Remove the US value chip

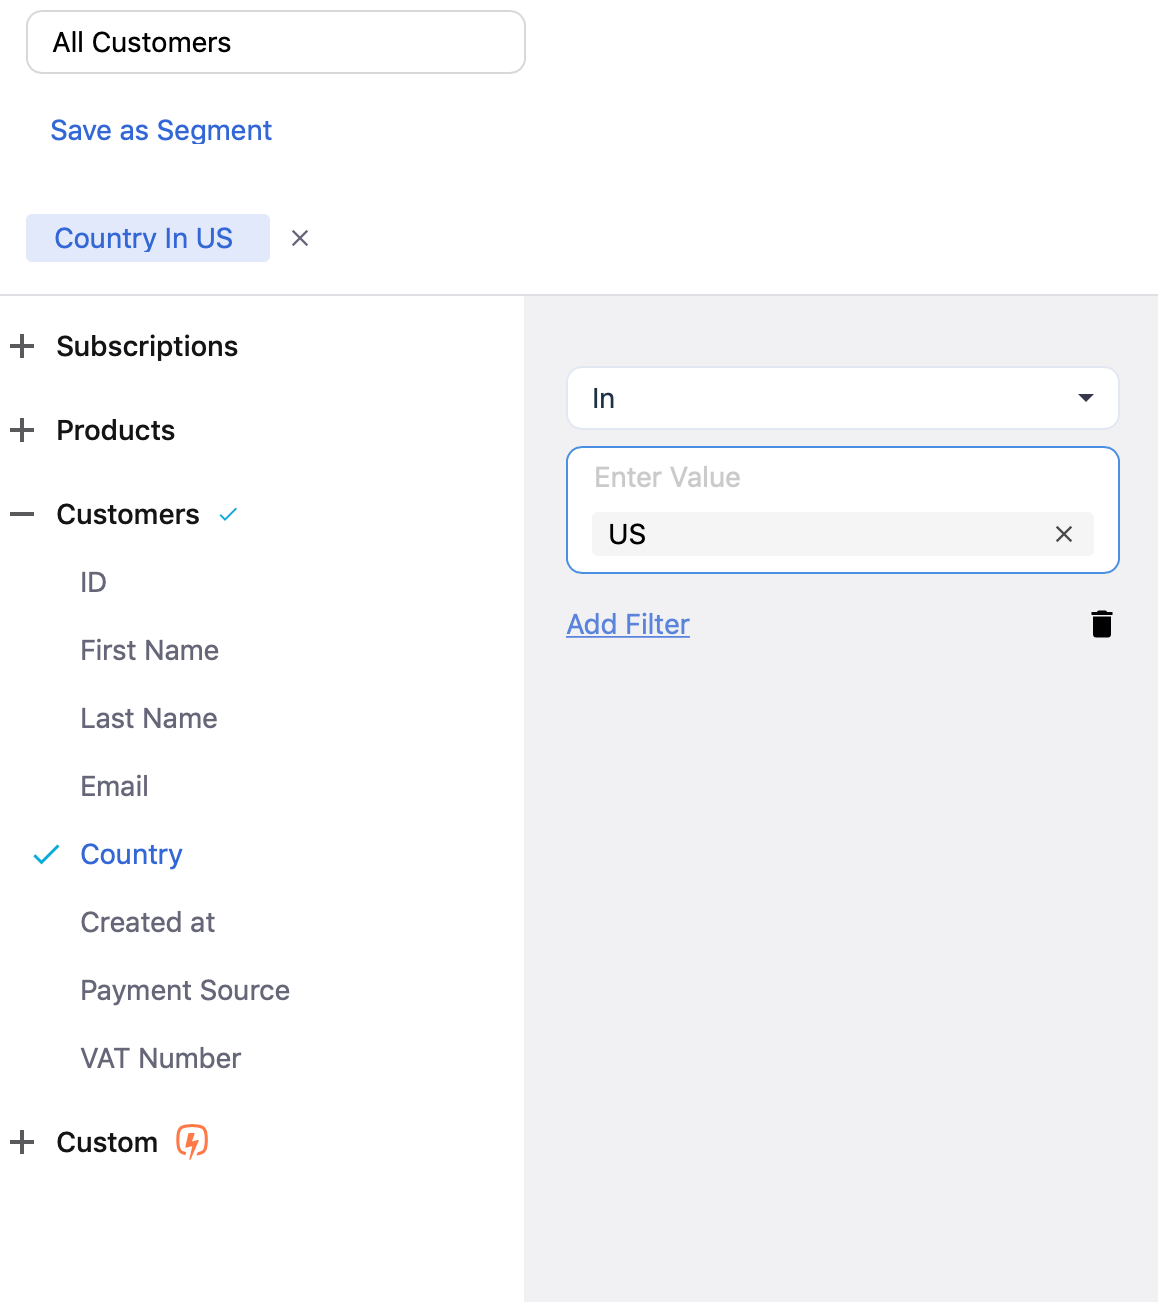pyautogui.click(x=1063, y=534)
